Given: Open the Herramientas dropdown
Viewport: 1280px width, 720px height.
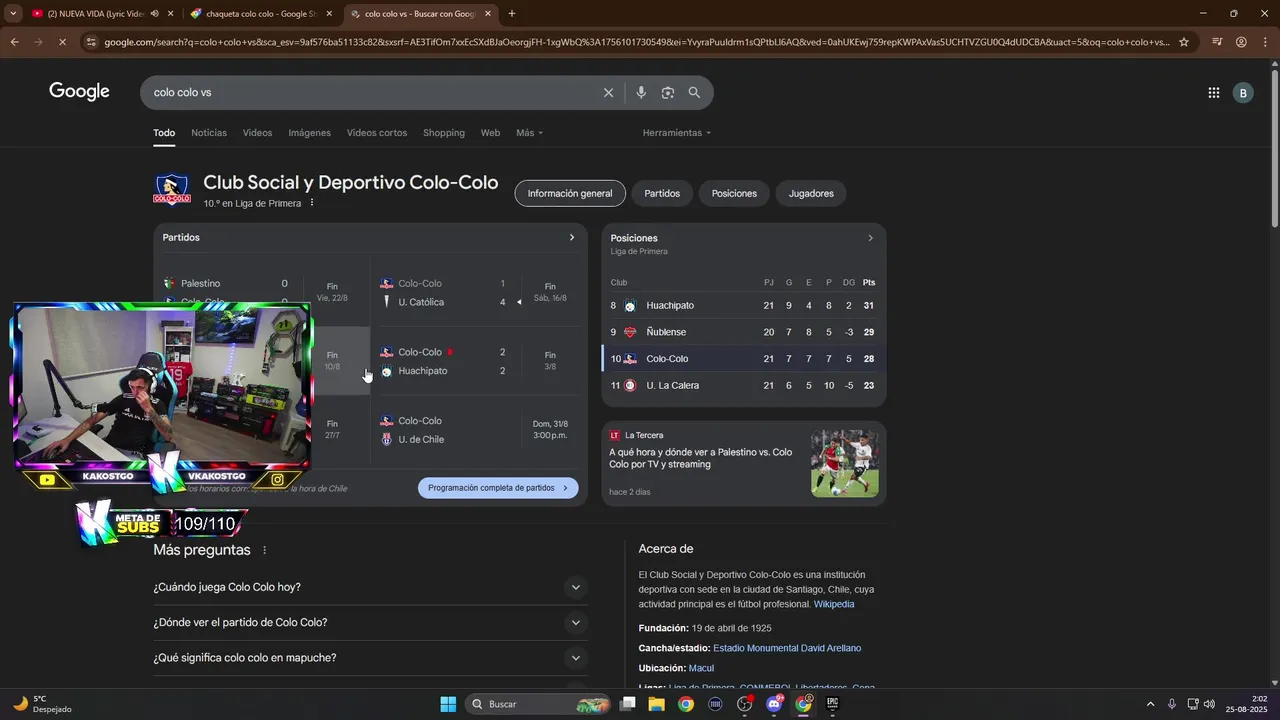Looking at the screenshot, I should tap(677, 133).
